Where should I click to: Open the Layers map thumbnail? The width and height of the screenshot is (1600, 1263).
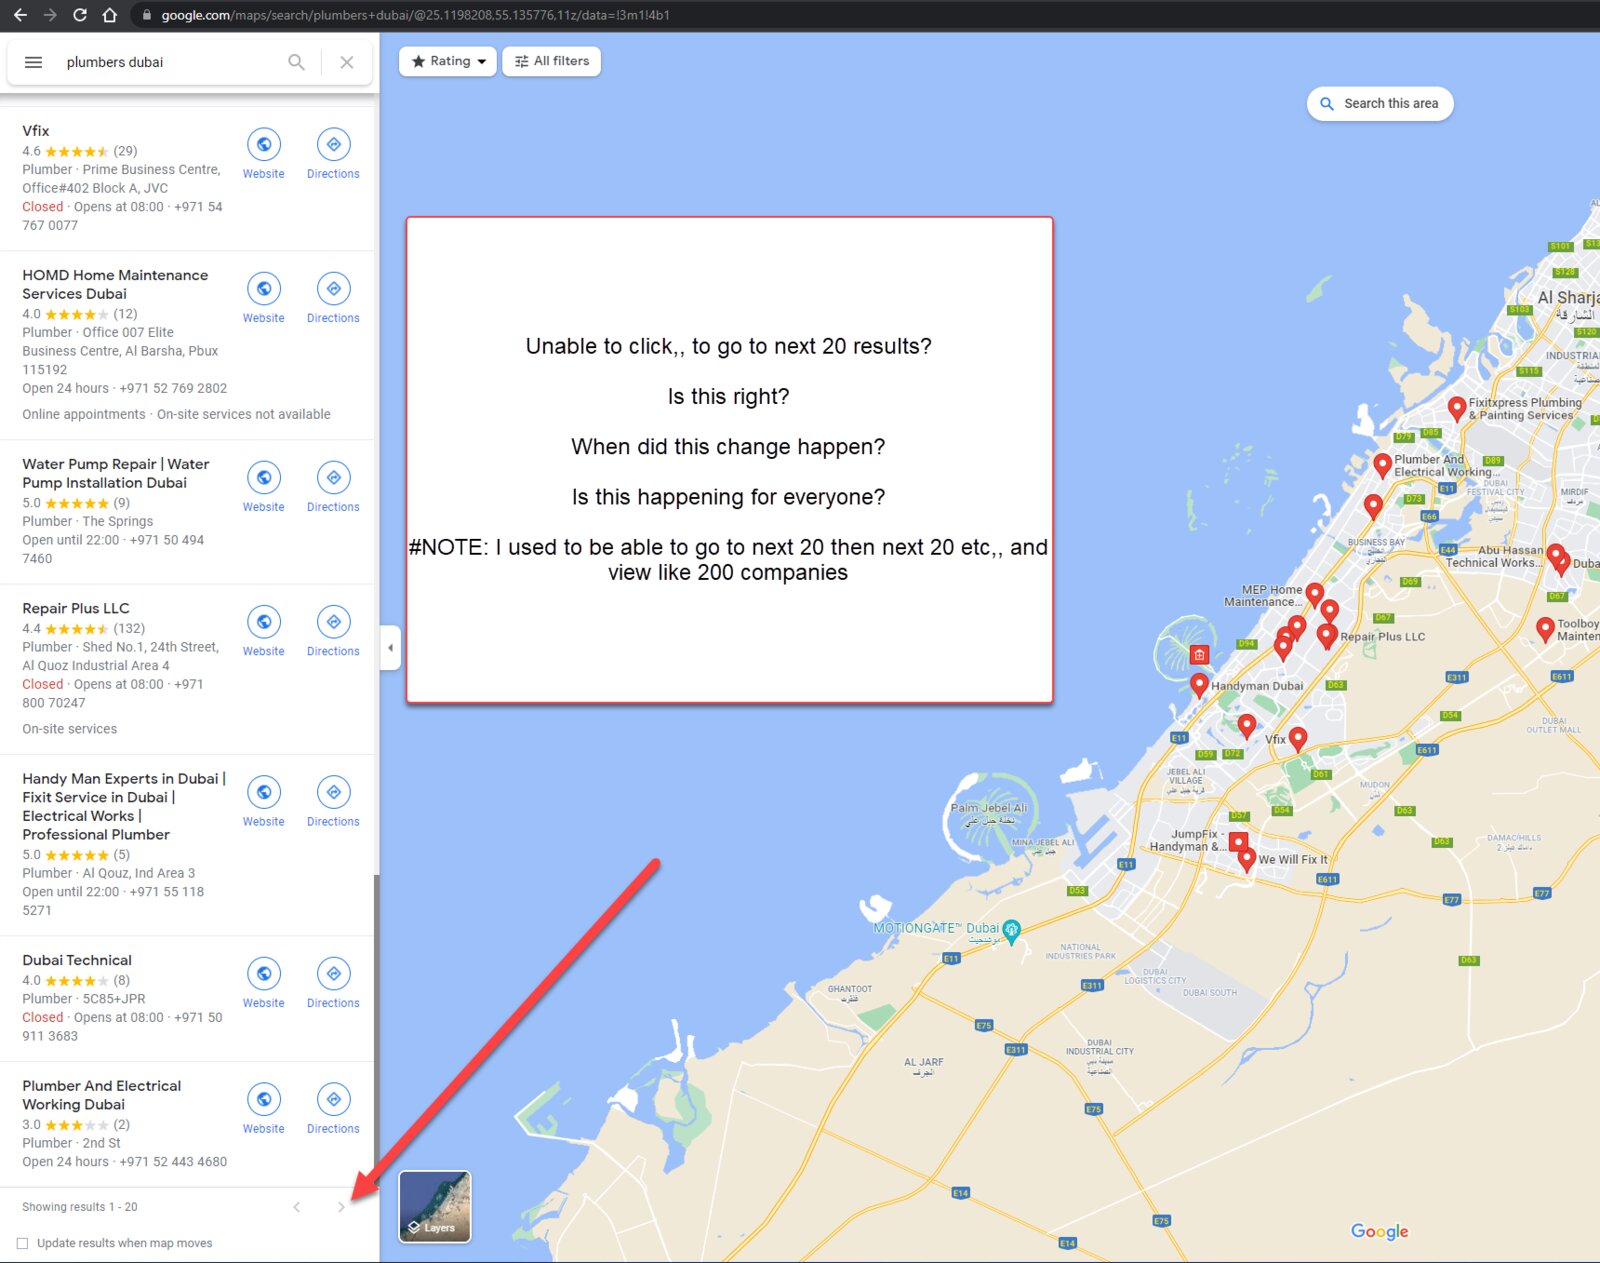tap(435, 1206)
